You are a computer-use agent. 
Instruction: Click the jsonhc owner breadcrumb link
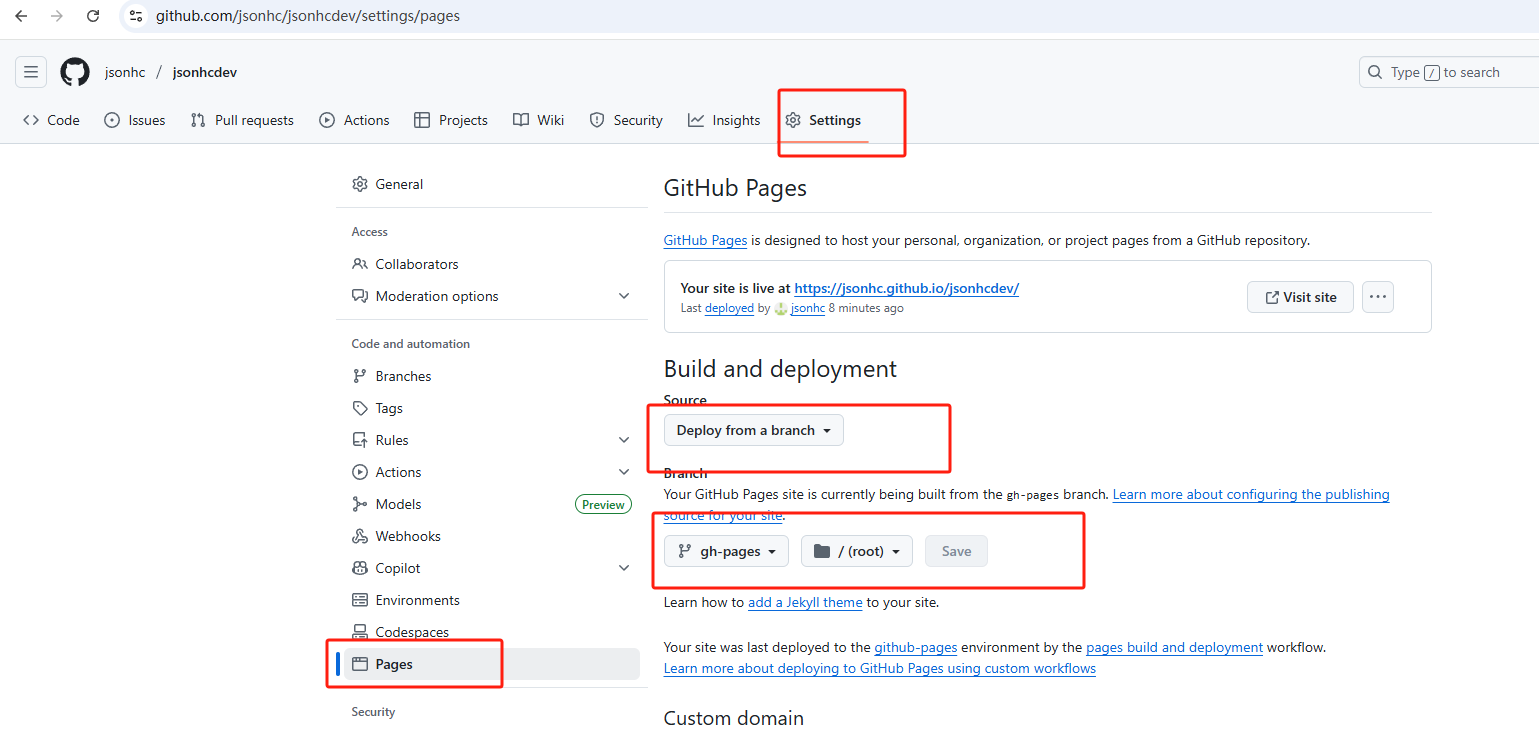point(125,72)
